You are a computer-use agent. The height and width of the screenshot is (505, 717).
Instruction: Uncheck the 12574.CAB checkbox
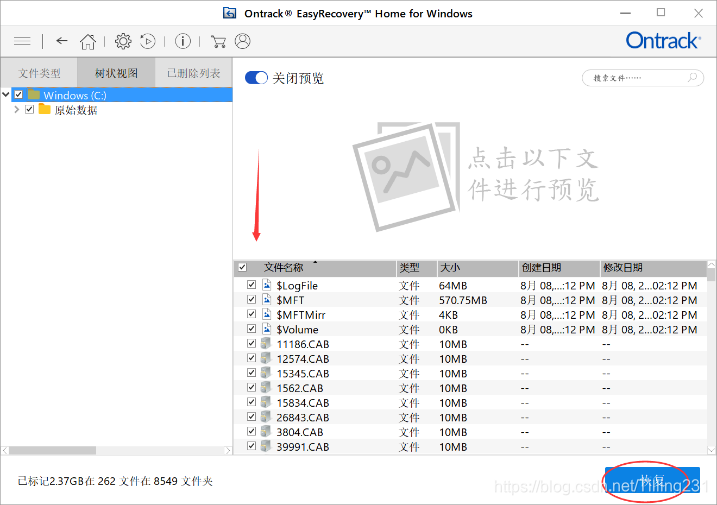coord(251,358)
